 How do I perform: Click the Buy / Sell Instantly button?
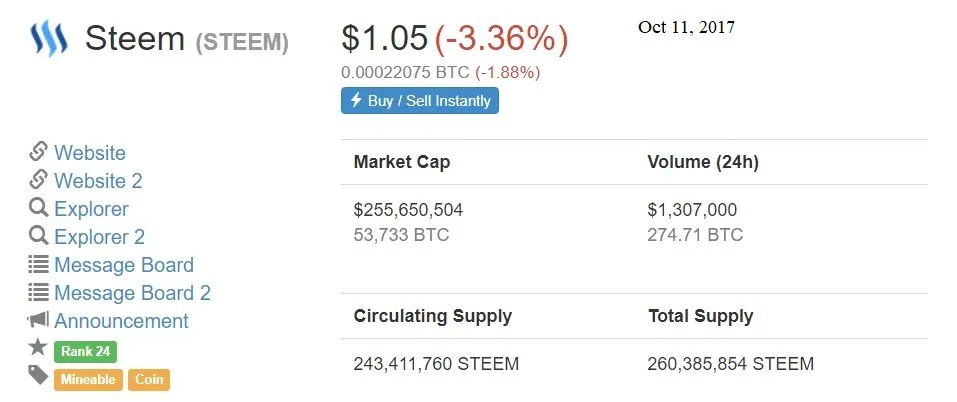click(x=420, y=101)
